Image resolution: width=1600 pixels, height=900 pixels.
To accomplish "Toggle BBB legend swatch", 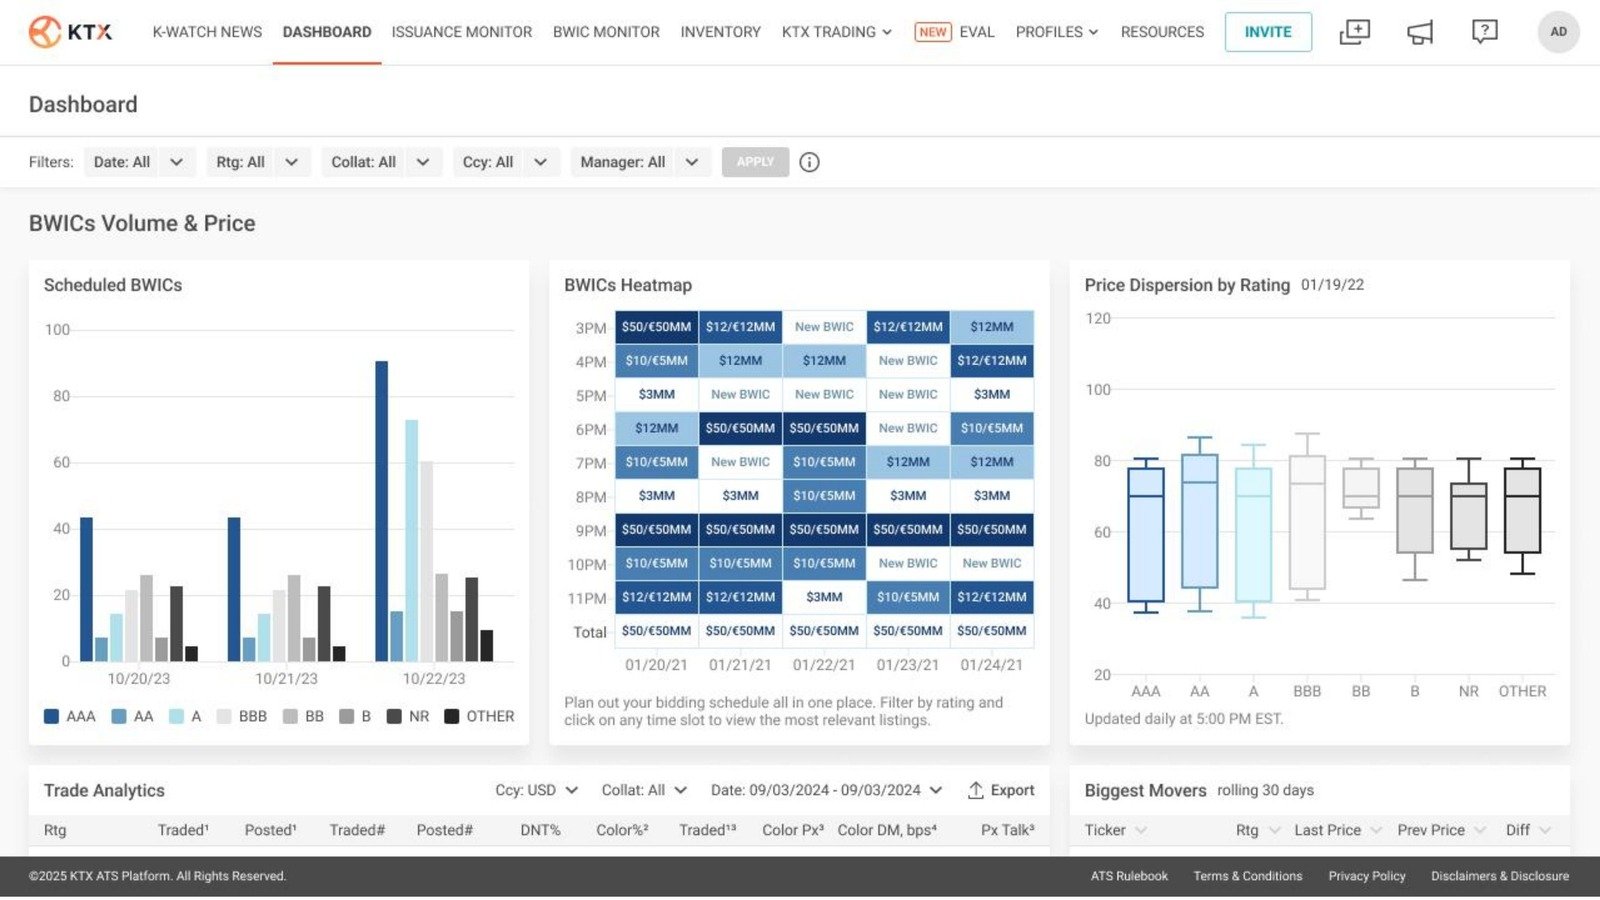I will click(x=224, y=716).
